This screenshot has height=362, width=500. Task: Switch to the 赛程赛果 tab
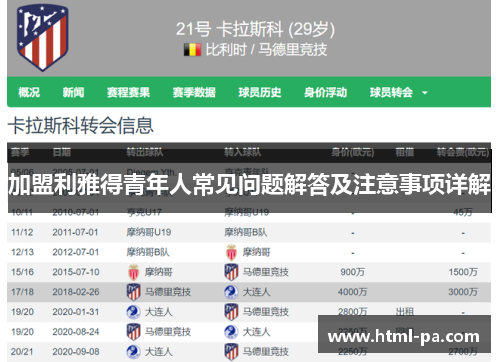tap(128, 92)
